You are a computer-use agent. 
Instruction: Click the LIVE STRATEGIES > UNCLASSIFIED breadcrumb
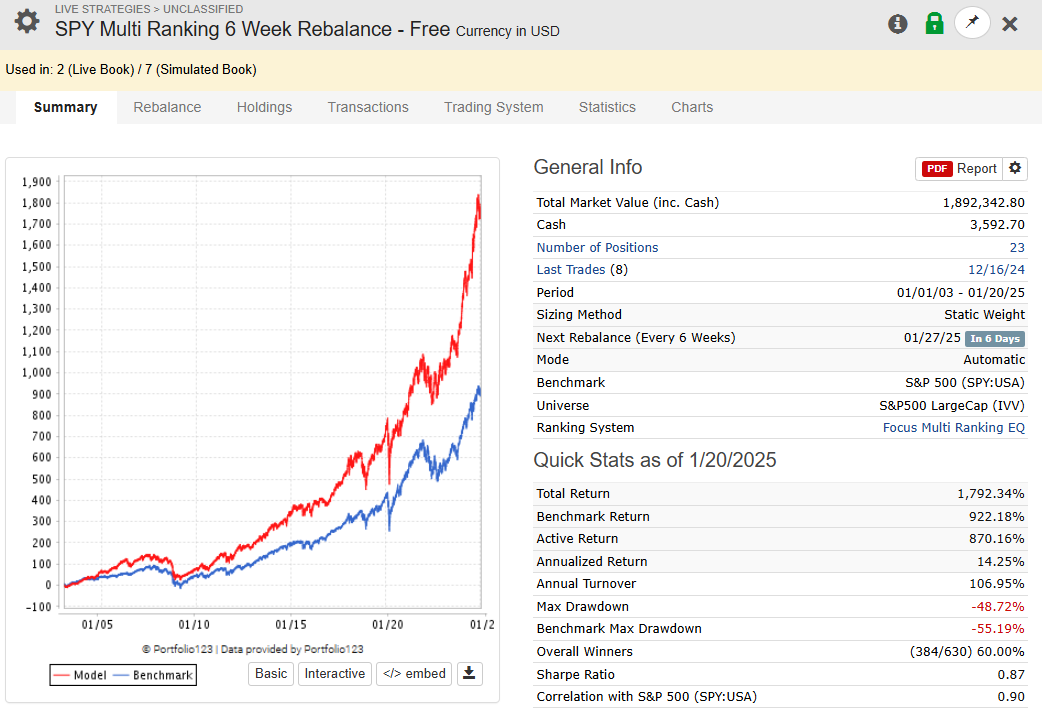click(x=149, y=9)
